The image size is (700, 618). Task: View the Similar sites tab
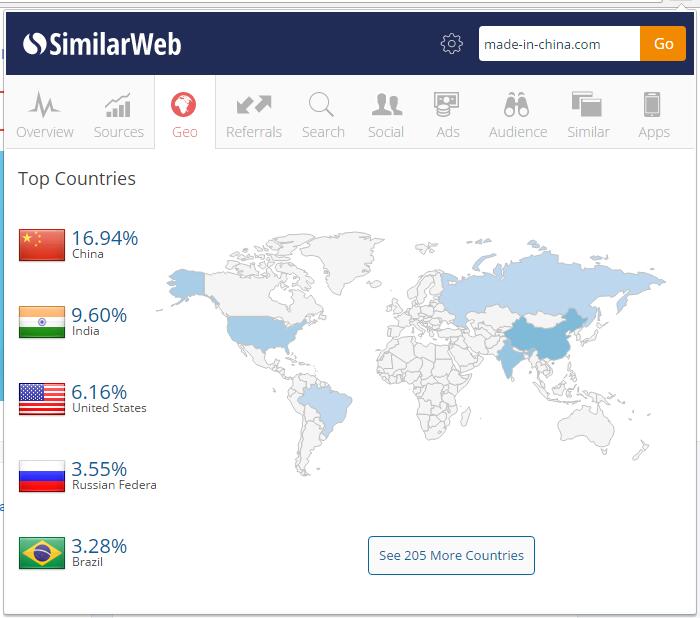[587, 115]
